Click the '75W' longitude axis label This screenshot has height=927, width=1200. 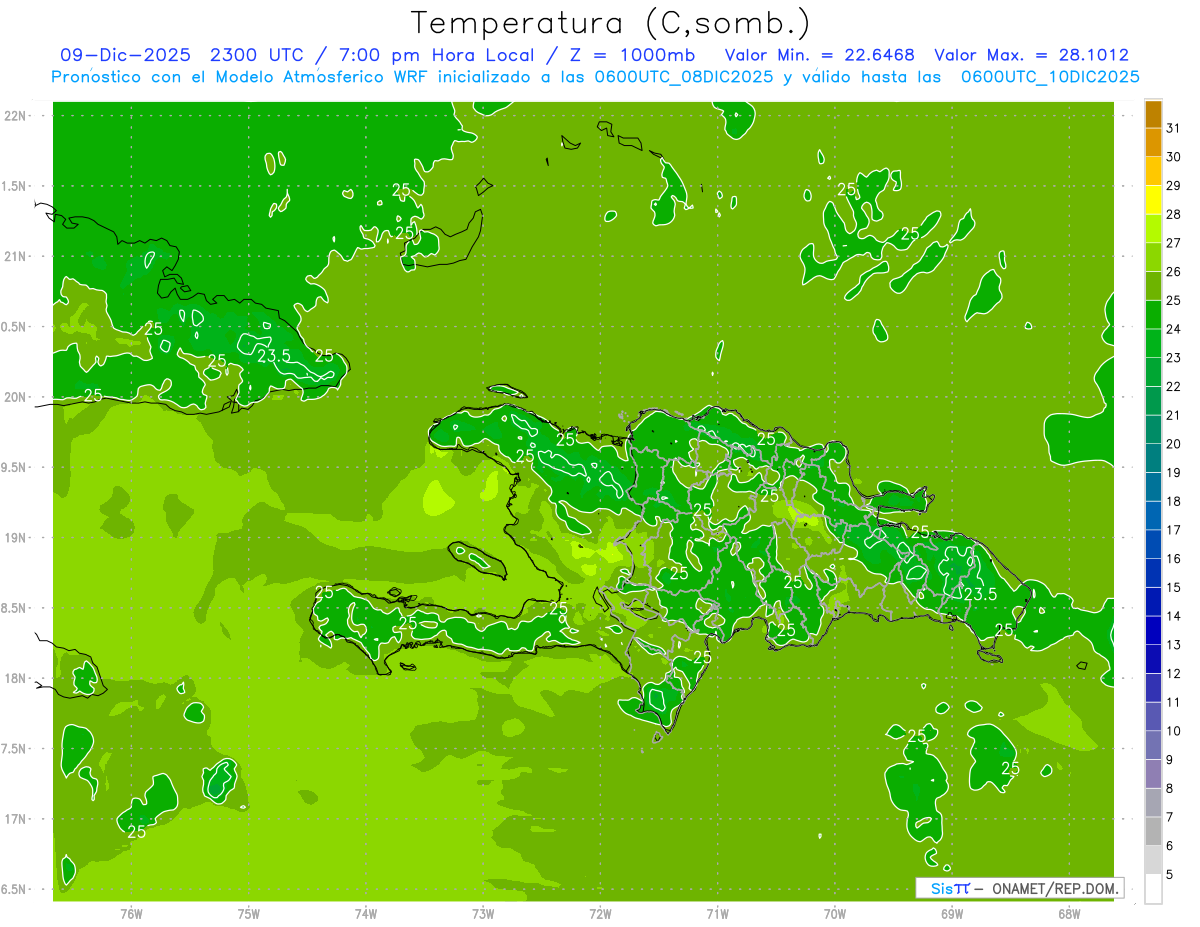tap(248, 914)
